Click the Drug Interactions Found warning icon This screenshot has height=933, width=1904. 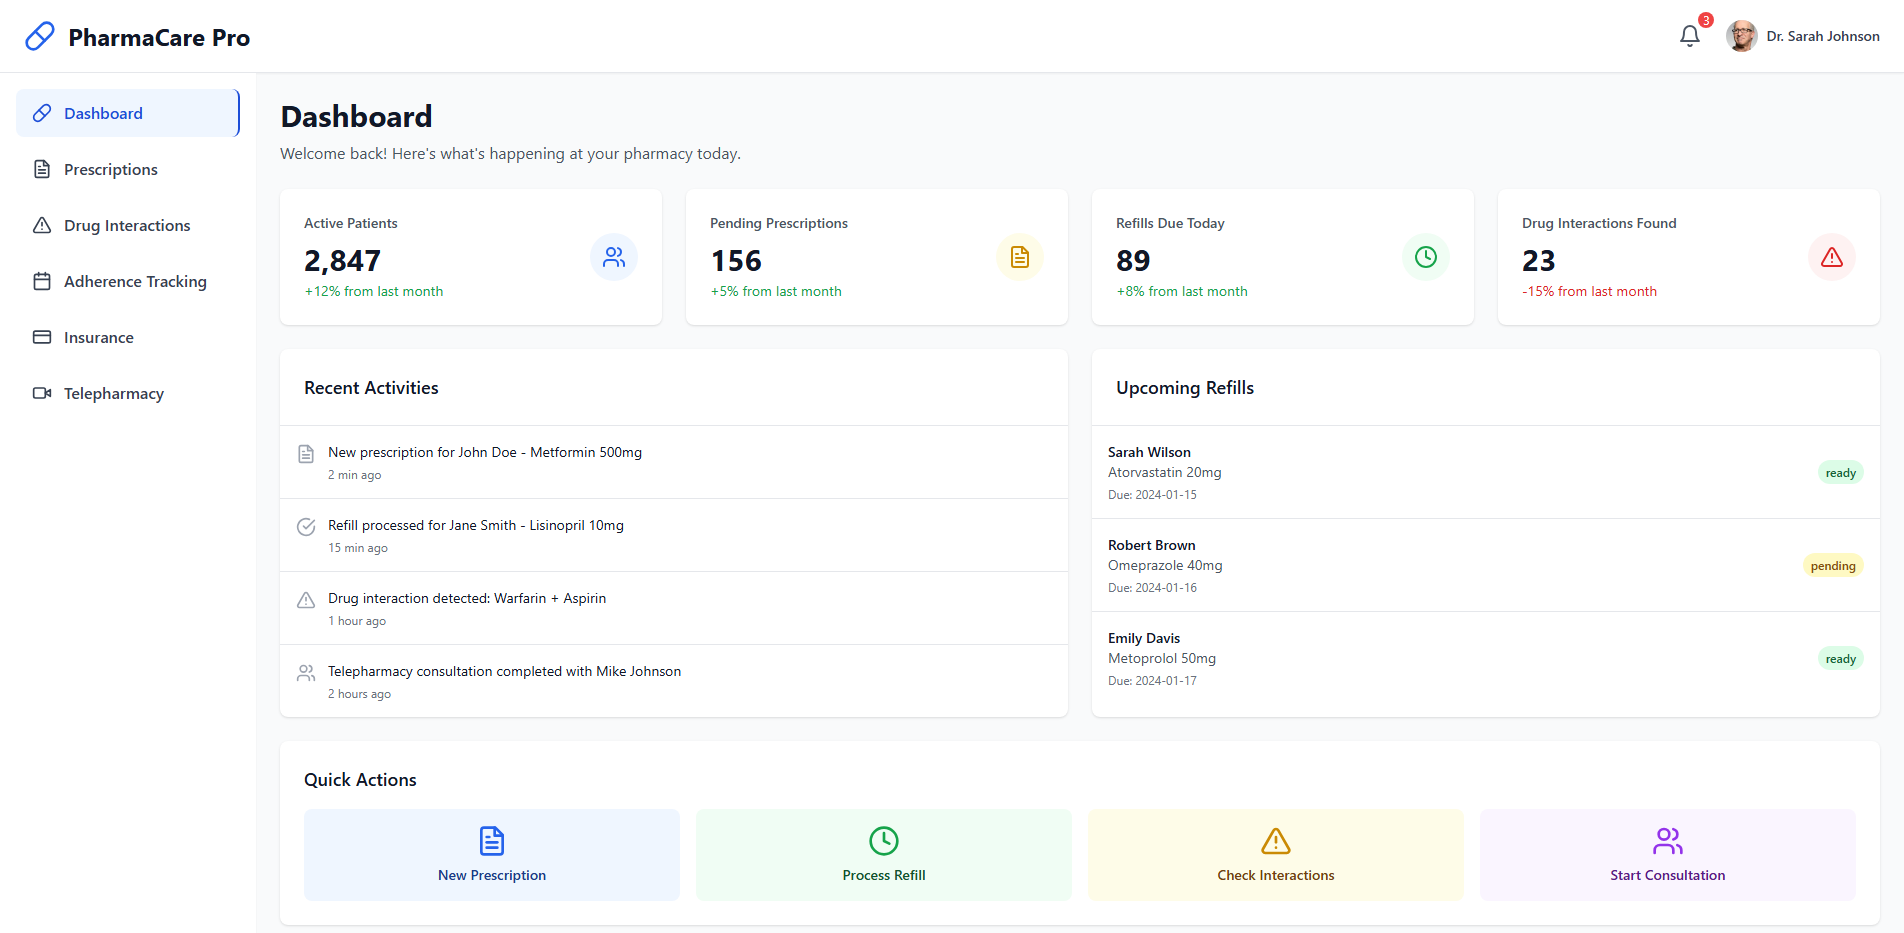click(x=1831, y=257)
